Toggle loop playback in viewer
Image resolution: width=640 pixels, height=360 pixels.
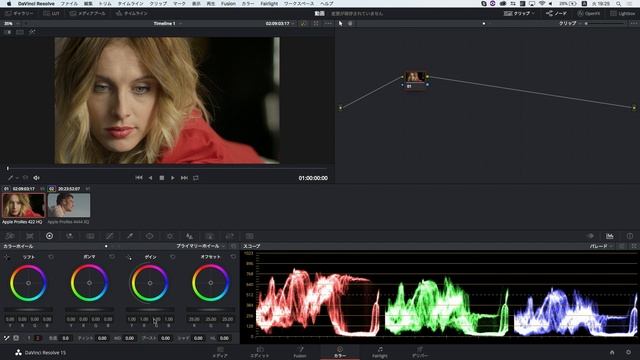(x=196, y=178)
